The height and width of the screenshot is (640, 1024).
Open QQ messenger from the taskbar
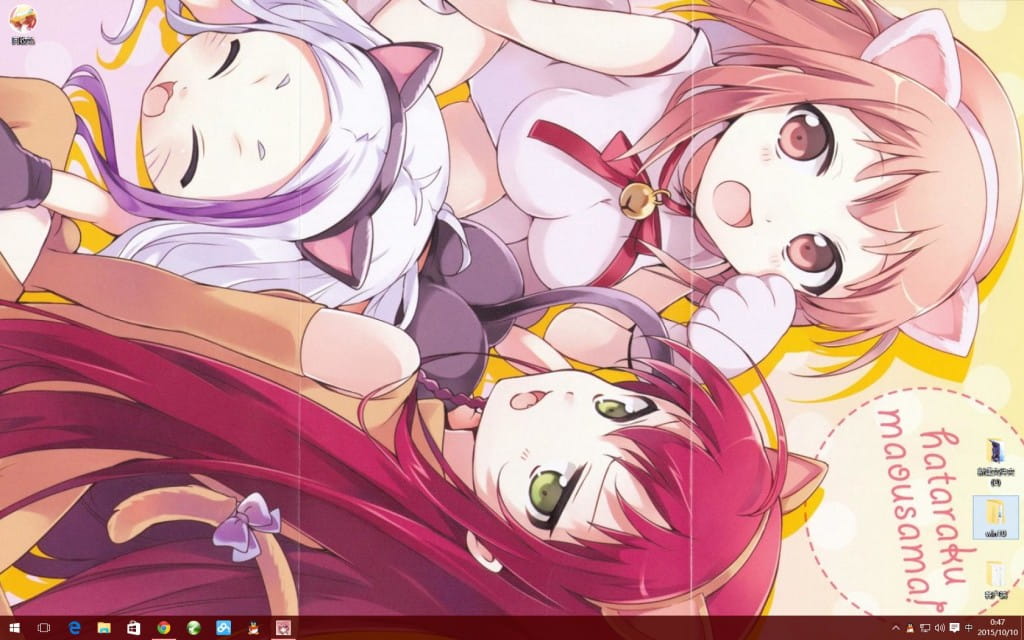click(x=254, y=630)
